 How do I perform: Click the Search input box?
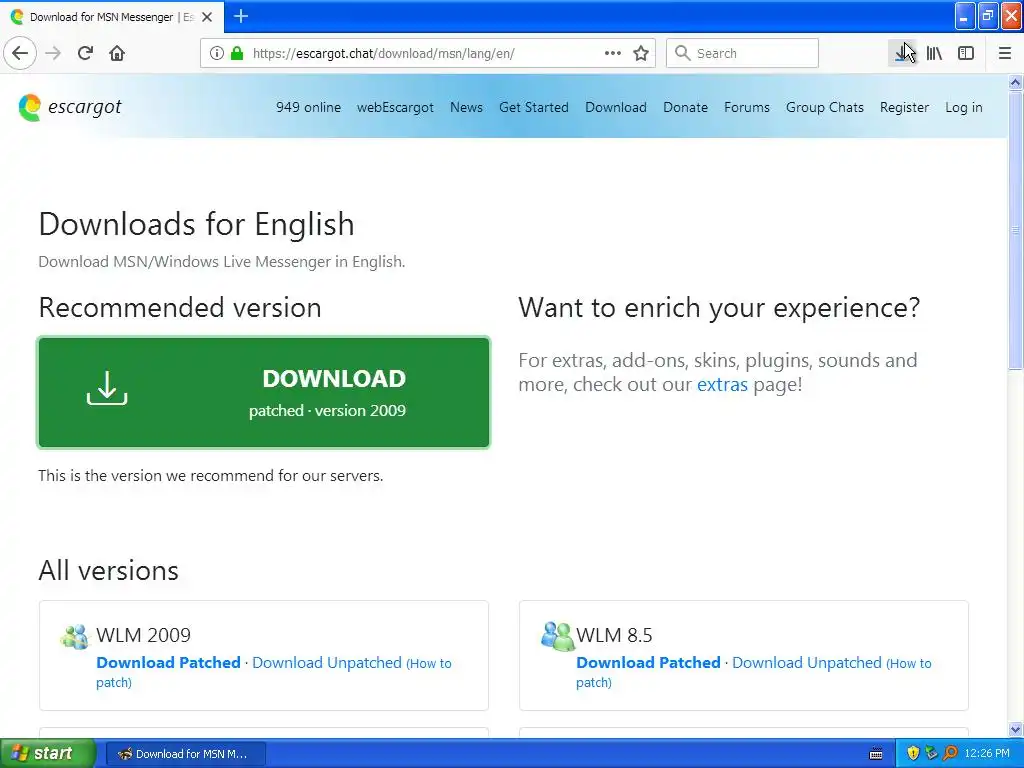coord(742,53)
